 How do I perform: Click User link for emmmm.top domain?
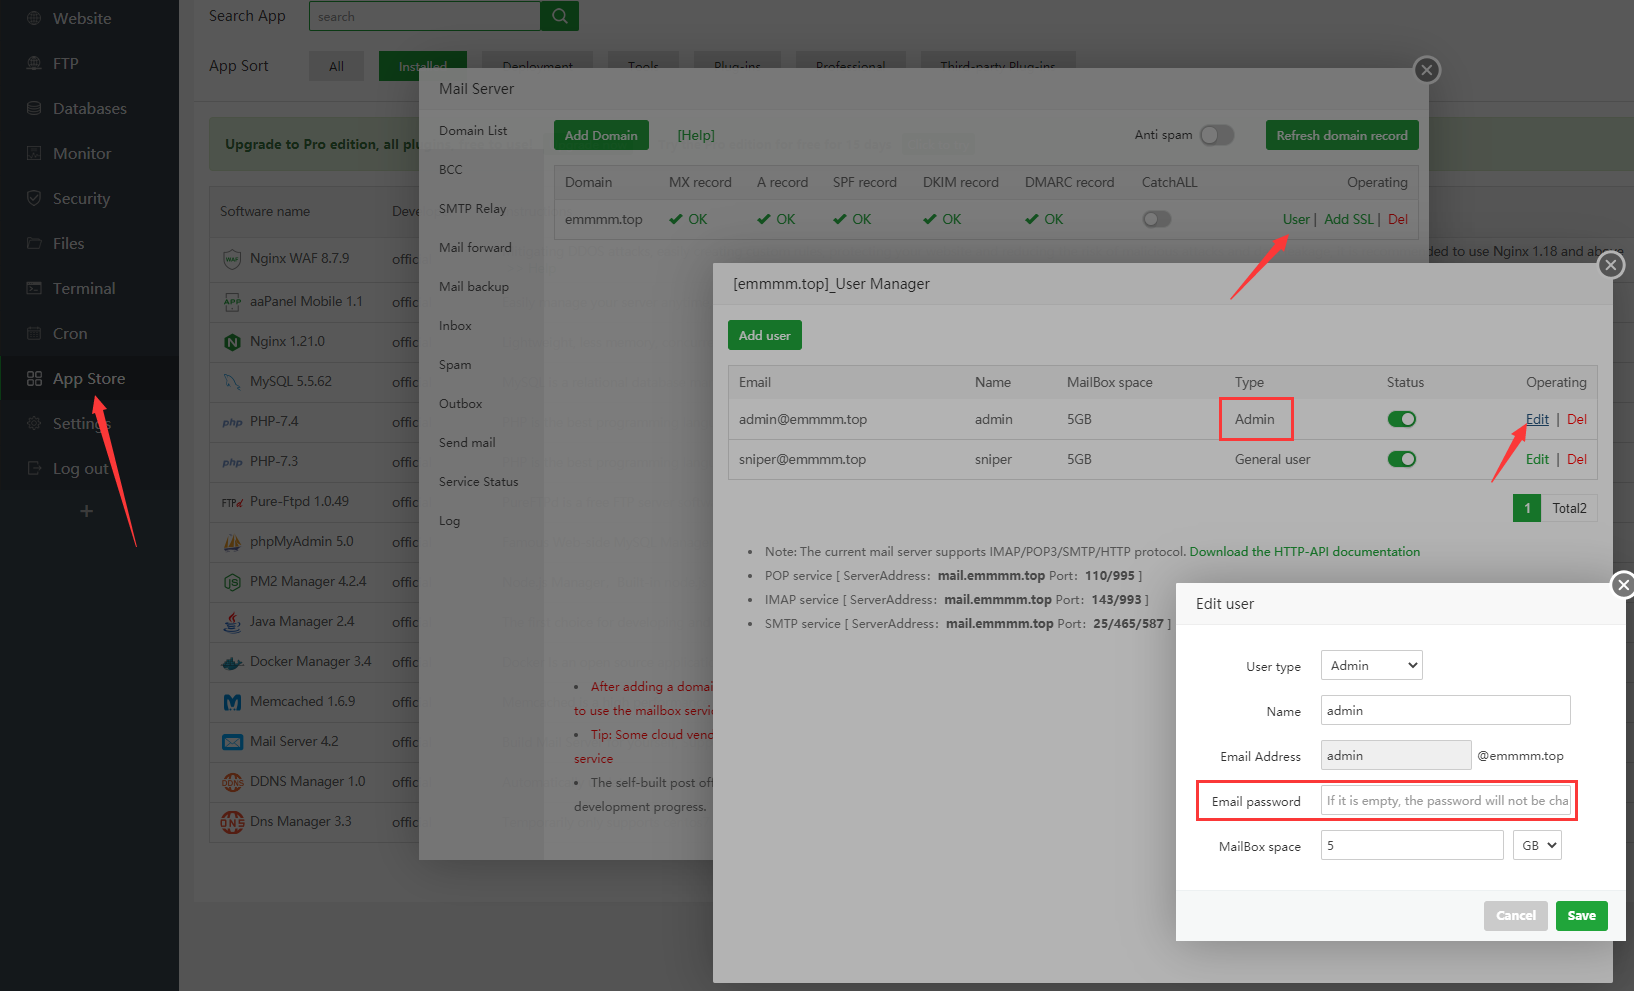coord(1296,219)
